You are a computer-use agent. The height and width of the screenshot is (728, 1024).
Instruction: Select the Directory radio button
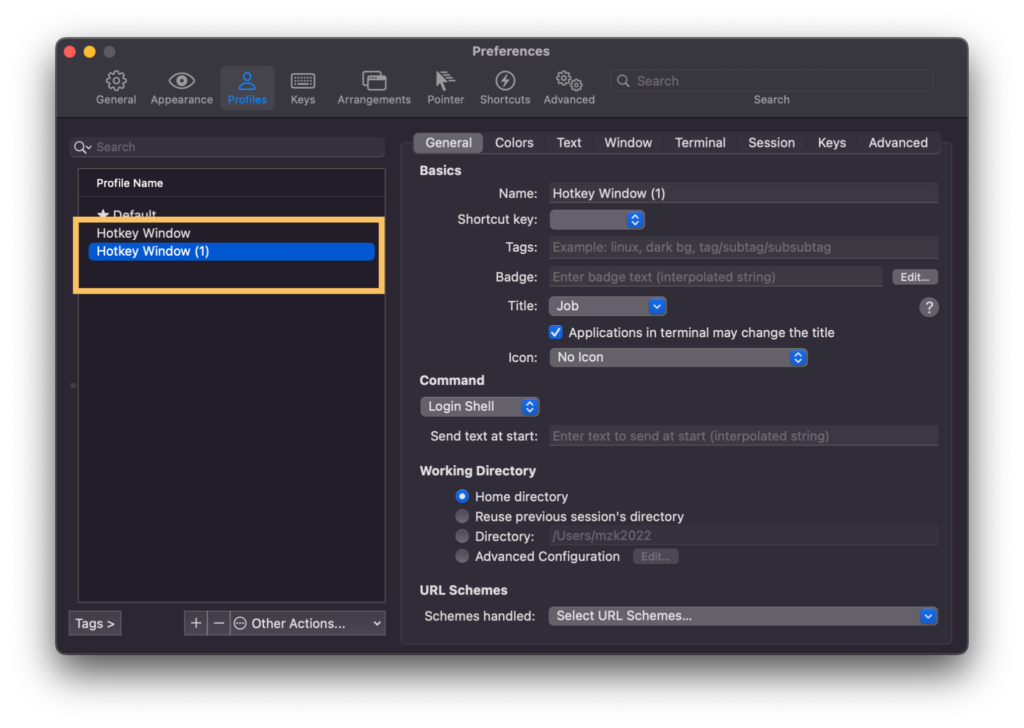pyautogui.click(x=462, y=536)
